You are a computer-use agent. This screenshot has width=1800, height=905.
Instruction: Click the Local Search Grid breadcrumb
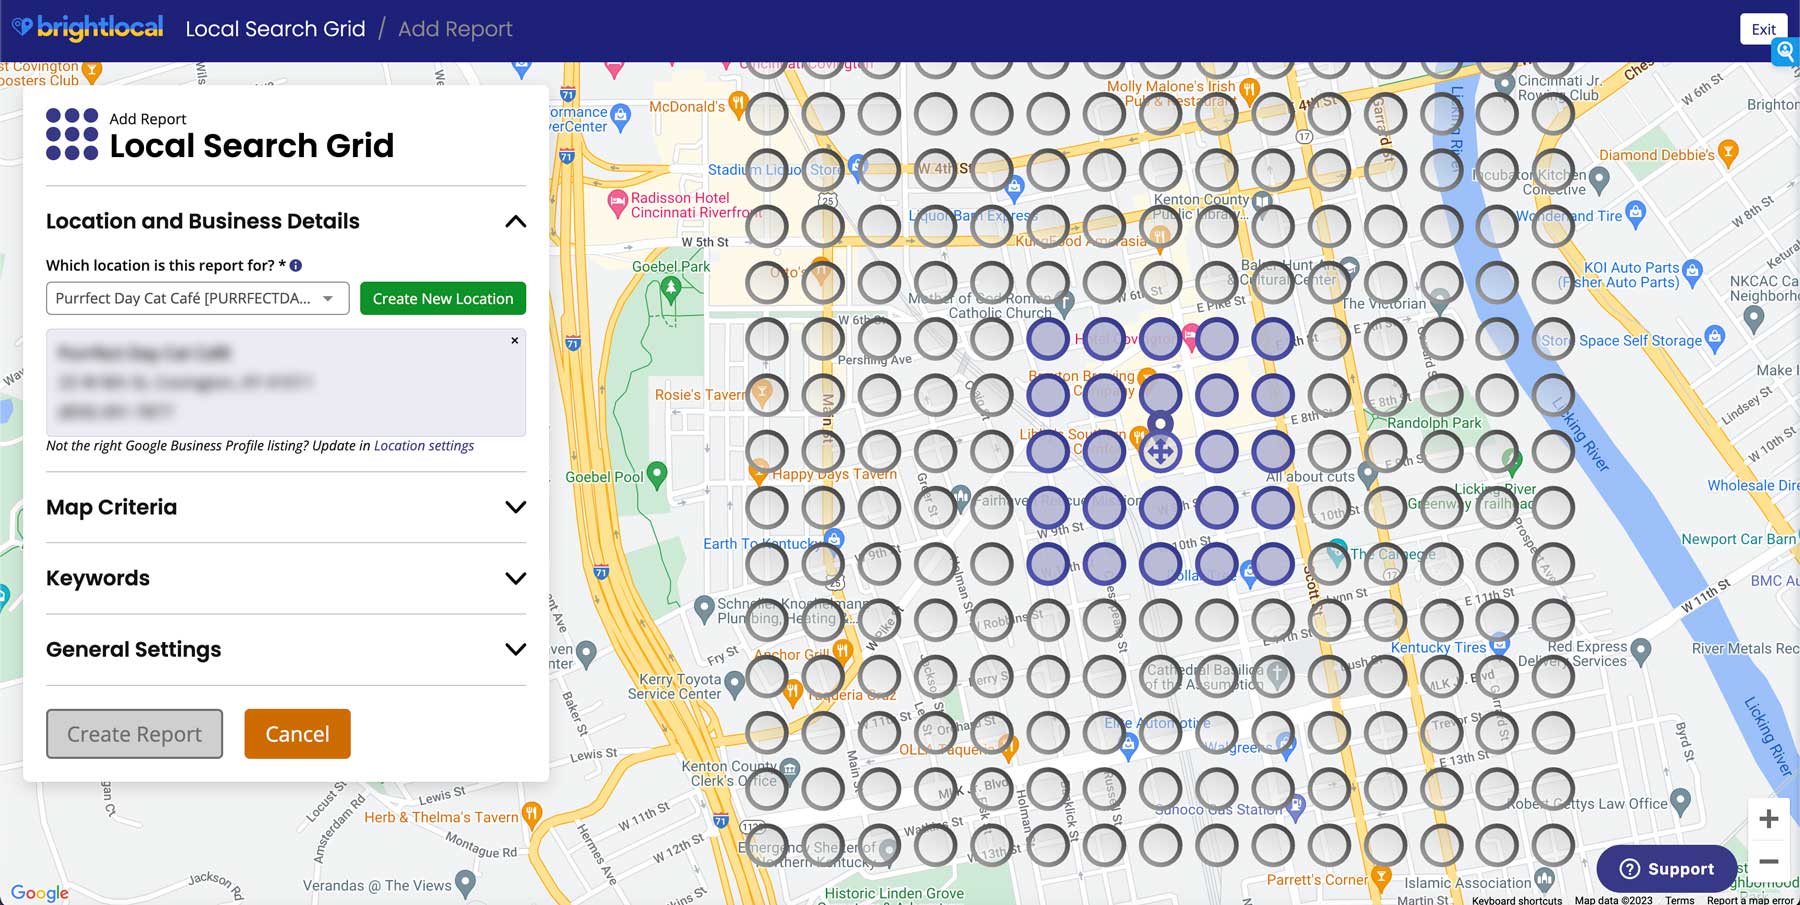pyautogui.click(x=274, y=28)
